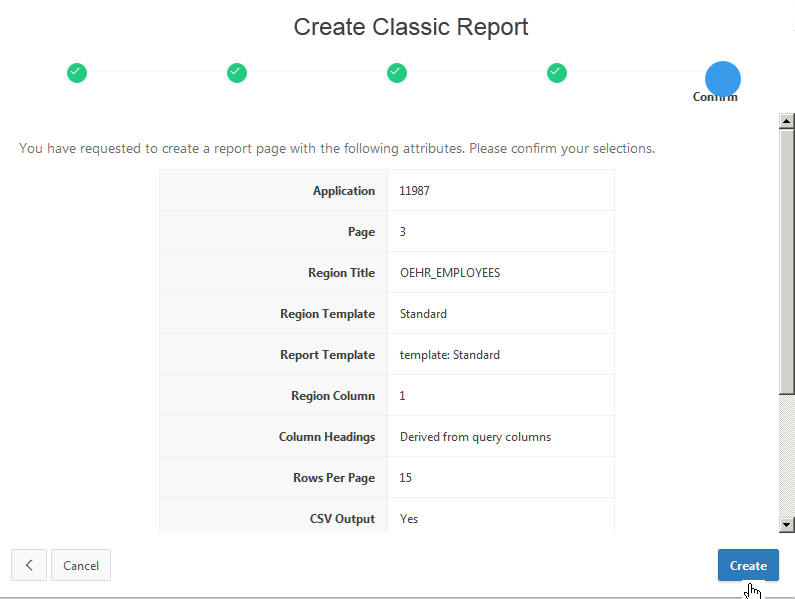Click the Region Template label
This screenshot has height=599, width=795.
pyautogui.click(x=327, y=314)
